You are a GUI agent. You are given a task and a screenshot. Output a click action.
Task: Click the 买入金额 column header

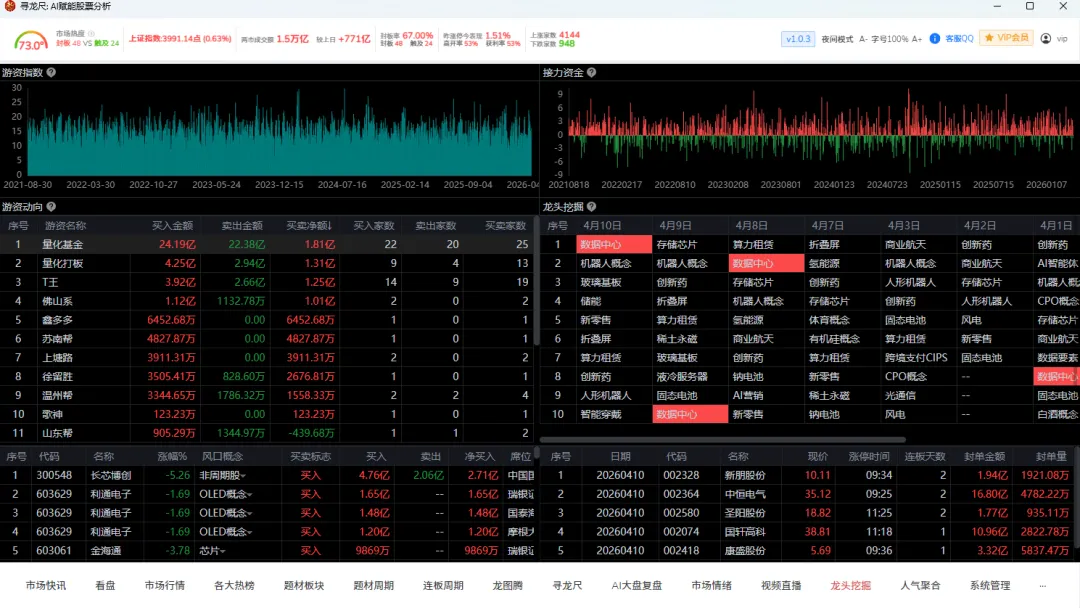(172, 226)
